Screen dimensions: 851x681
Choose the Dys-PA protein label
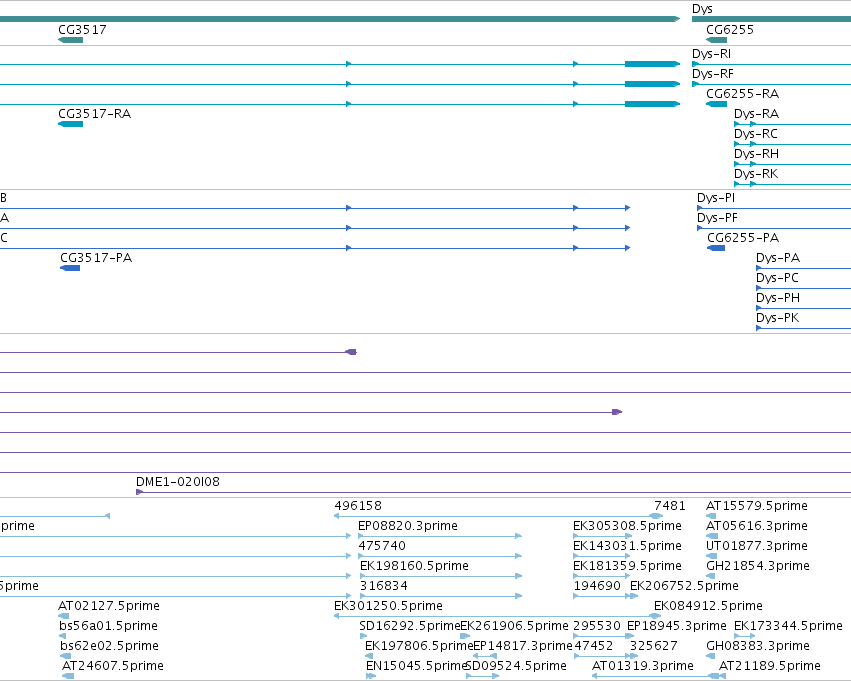click(x=778, y=258)
